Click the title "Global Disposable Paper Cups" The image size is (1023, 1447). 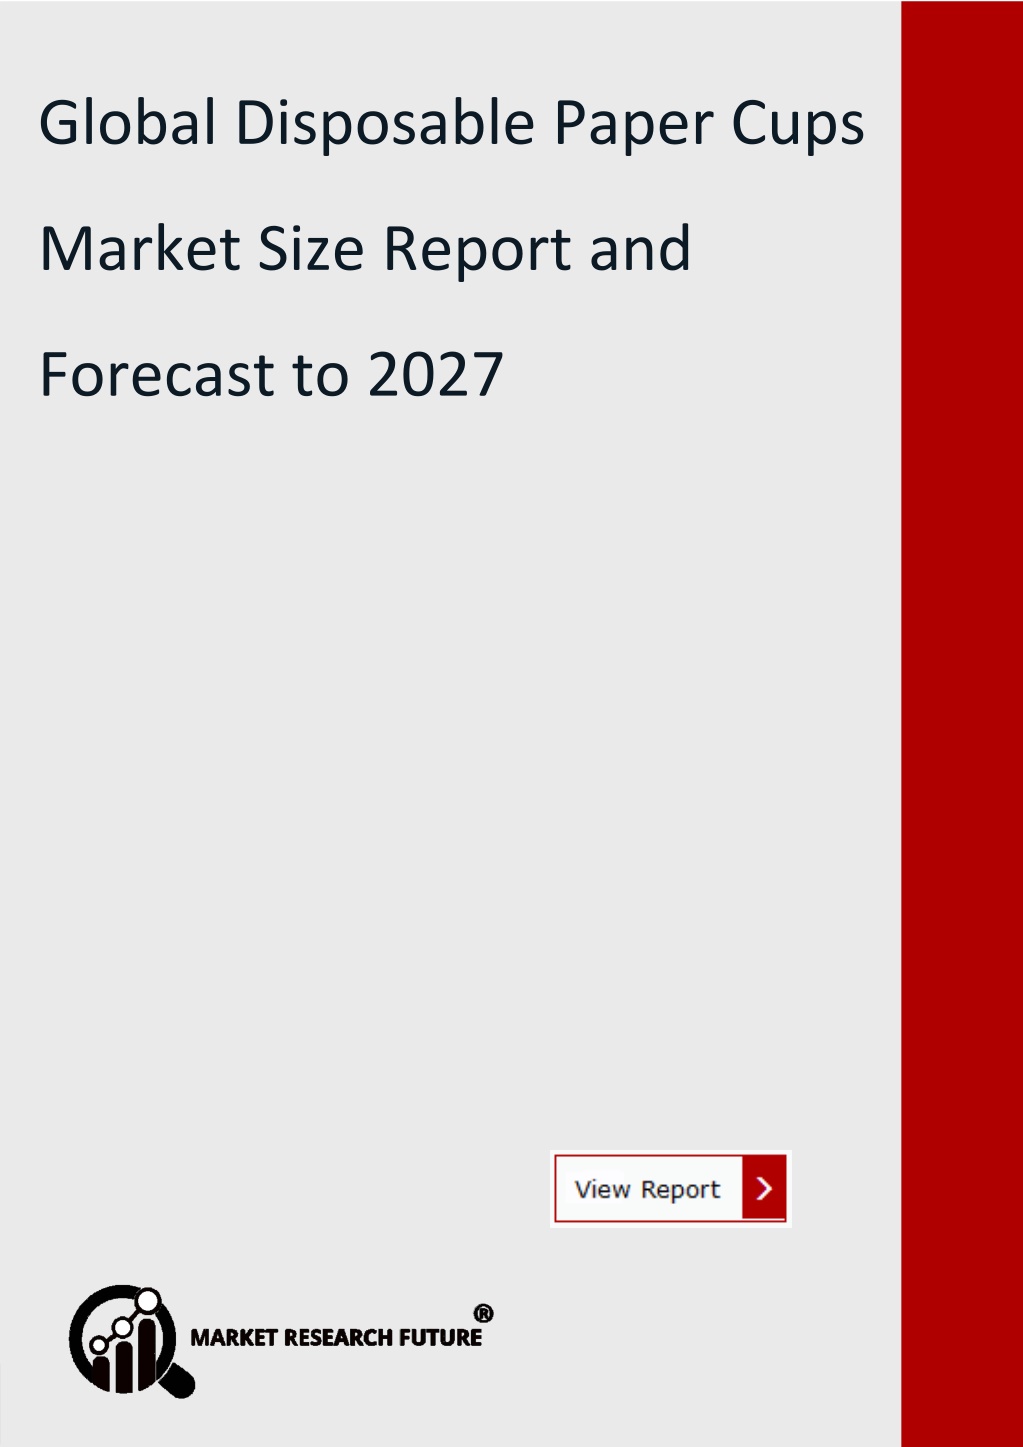point(452,124)
